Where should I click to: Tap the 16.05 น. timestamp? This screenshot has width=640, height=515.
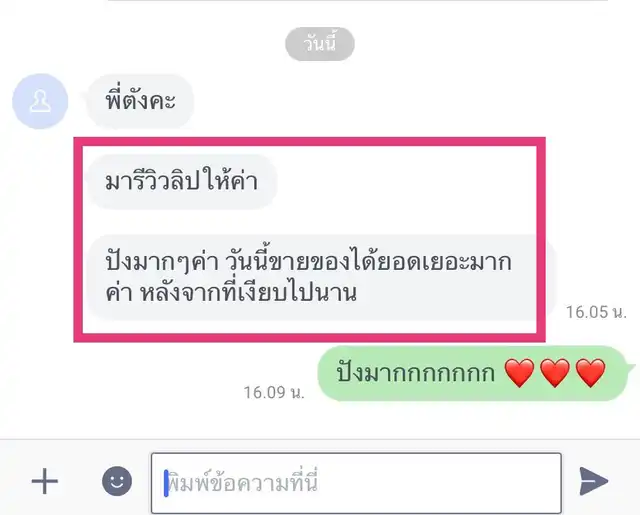coord(596,312)
